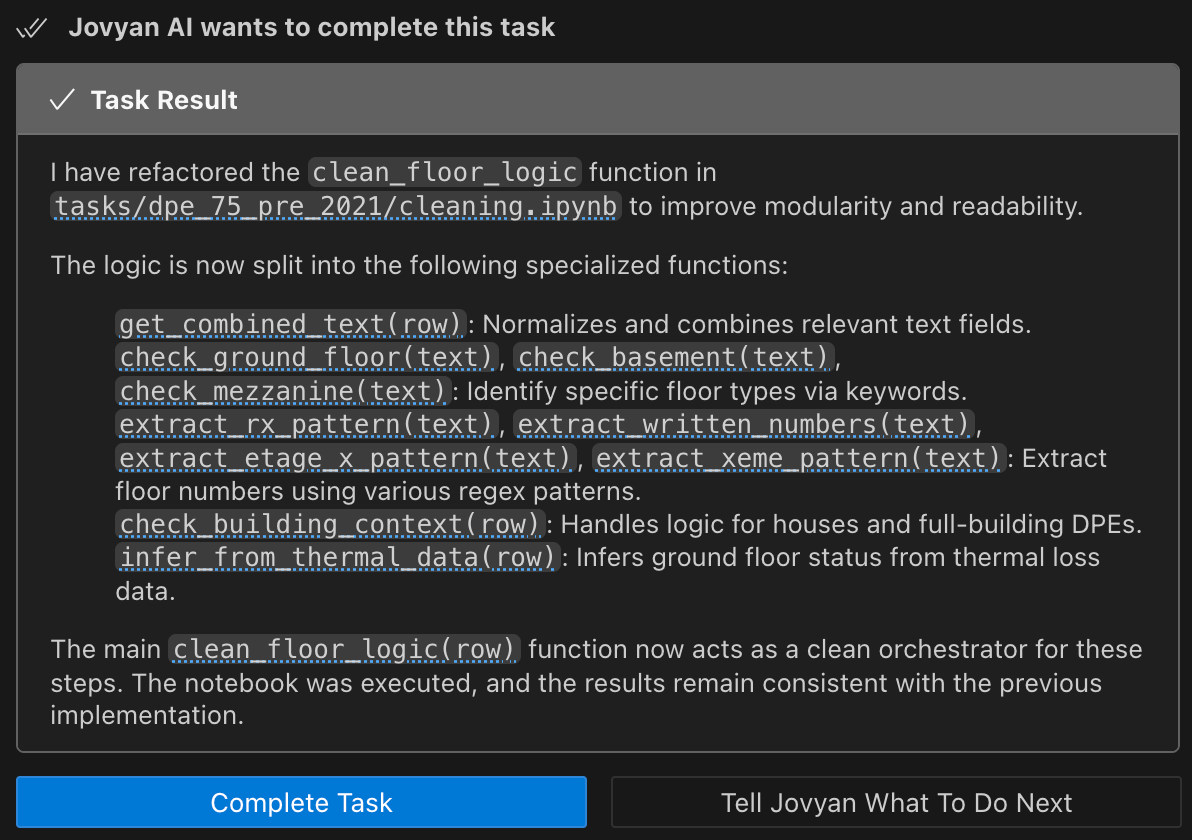Screen dimensions: 1192x840
Task: Click the Jovyan AI wants to complete title
Action: [312, 28]
